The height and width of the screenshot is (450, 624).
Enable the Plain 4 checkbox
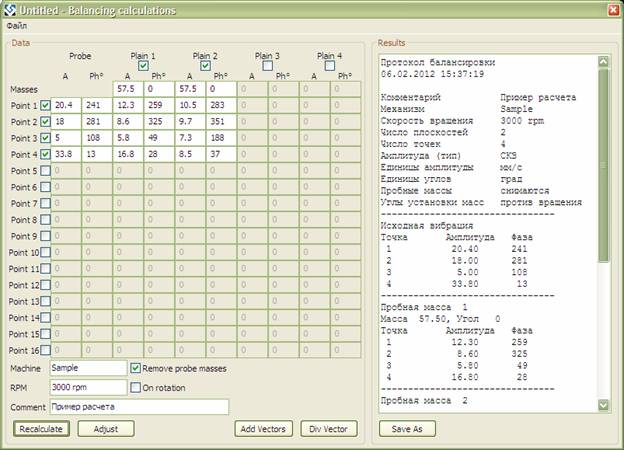coord(330,66)
